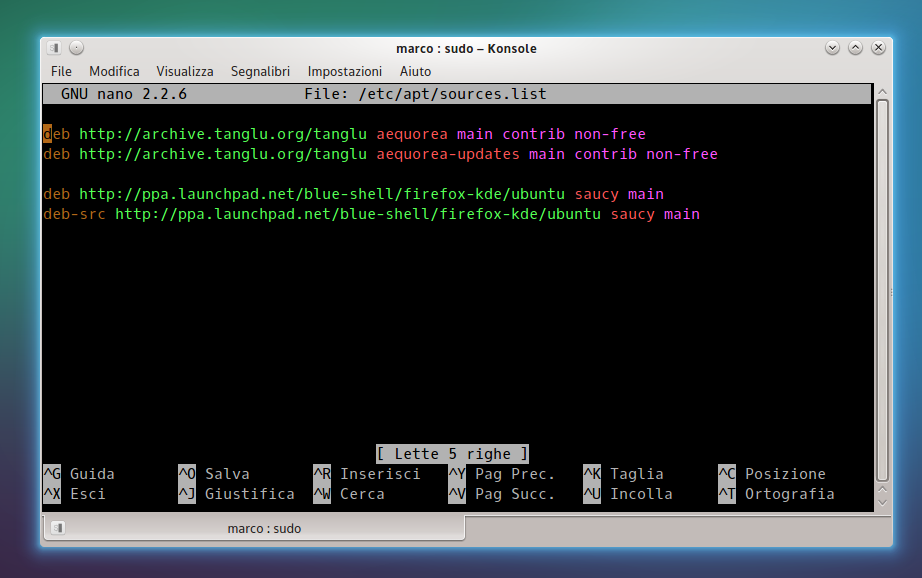Click the scrollbar up arrow at the top
Screen dimensions: 922x578
[882, 92]
